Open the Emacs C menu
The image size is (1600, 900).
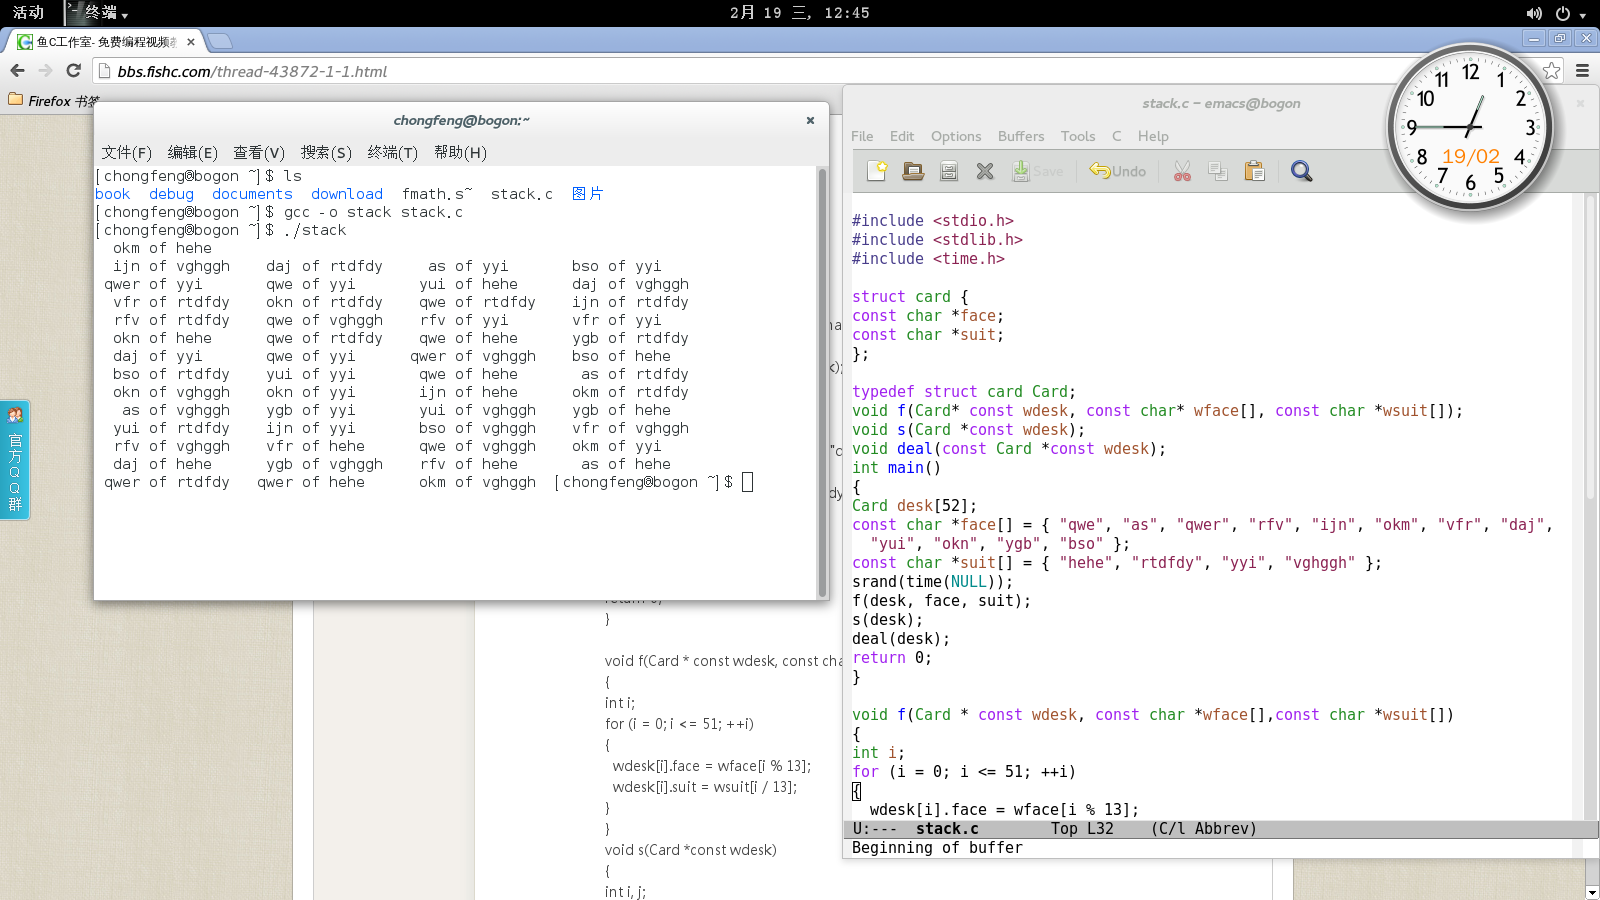[1117, 136]
